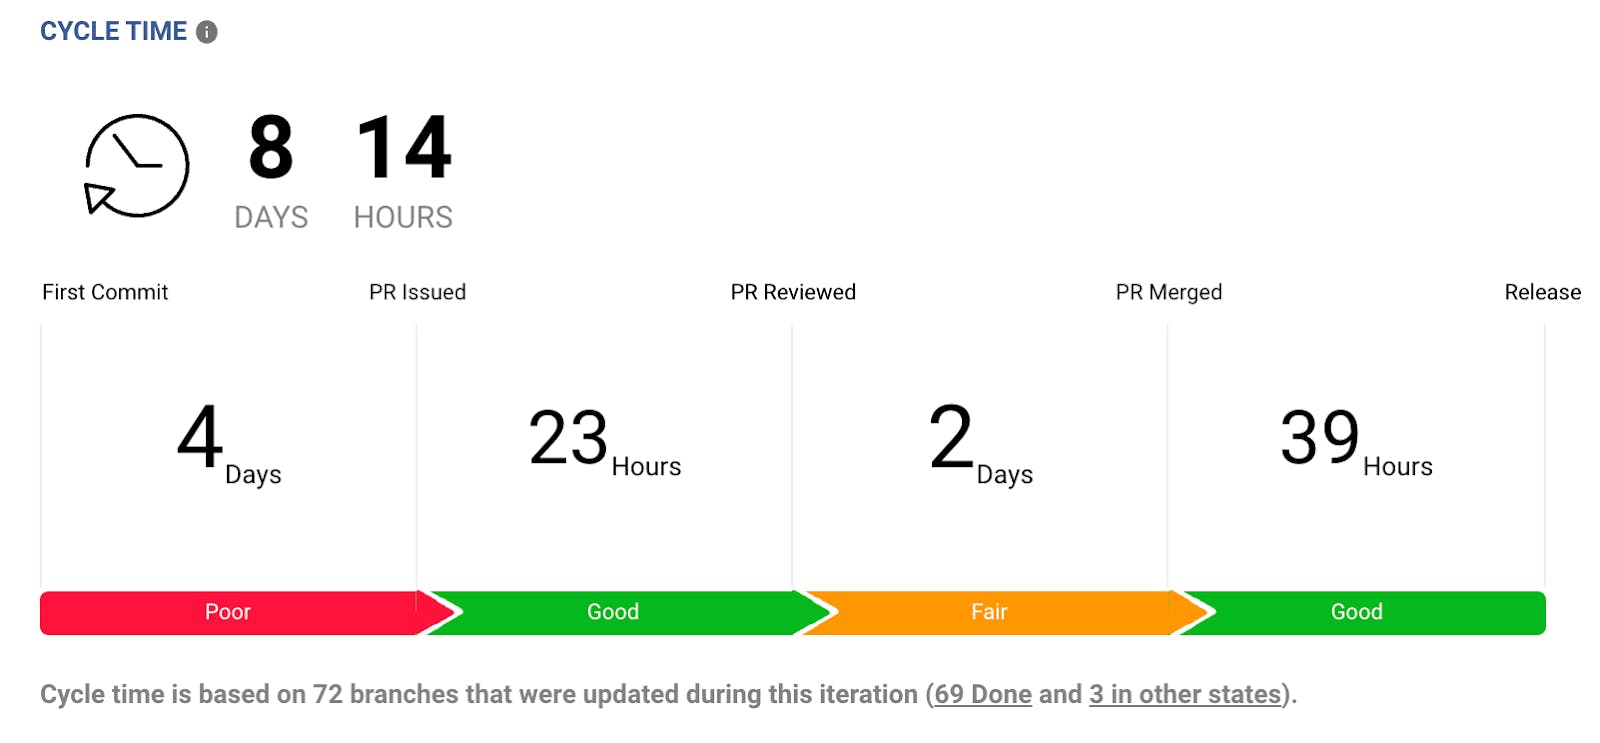Image resolution: width=1600 pixels, height=743 pixels.
Task: Click the red Poor status bar segment
Action: click(228, 612)
